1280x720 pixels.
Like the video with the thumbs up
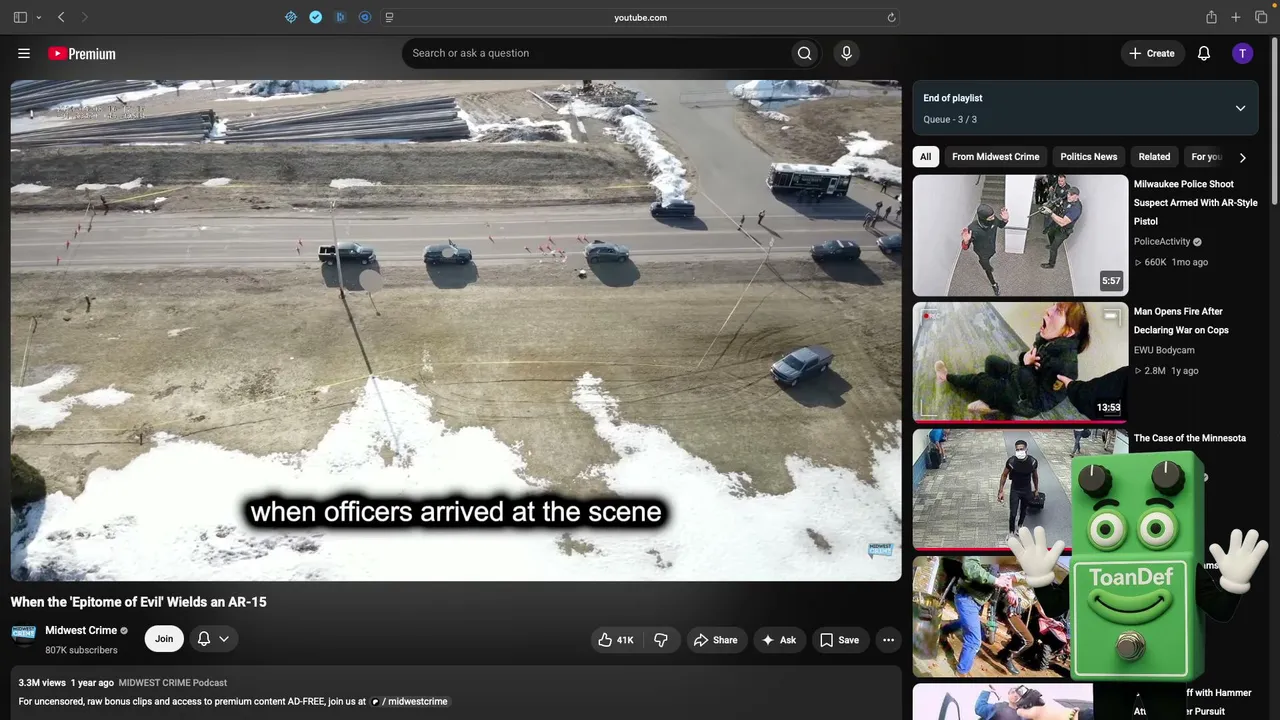coord(615,640)
